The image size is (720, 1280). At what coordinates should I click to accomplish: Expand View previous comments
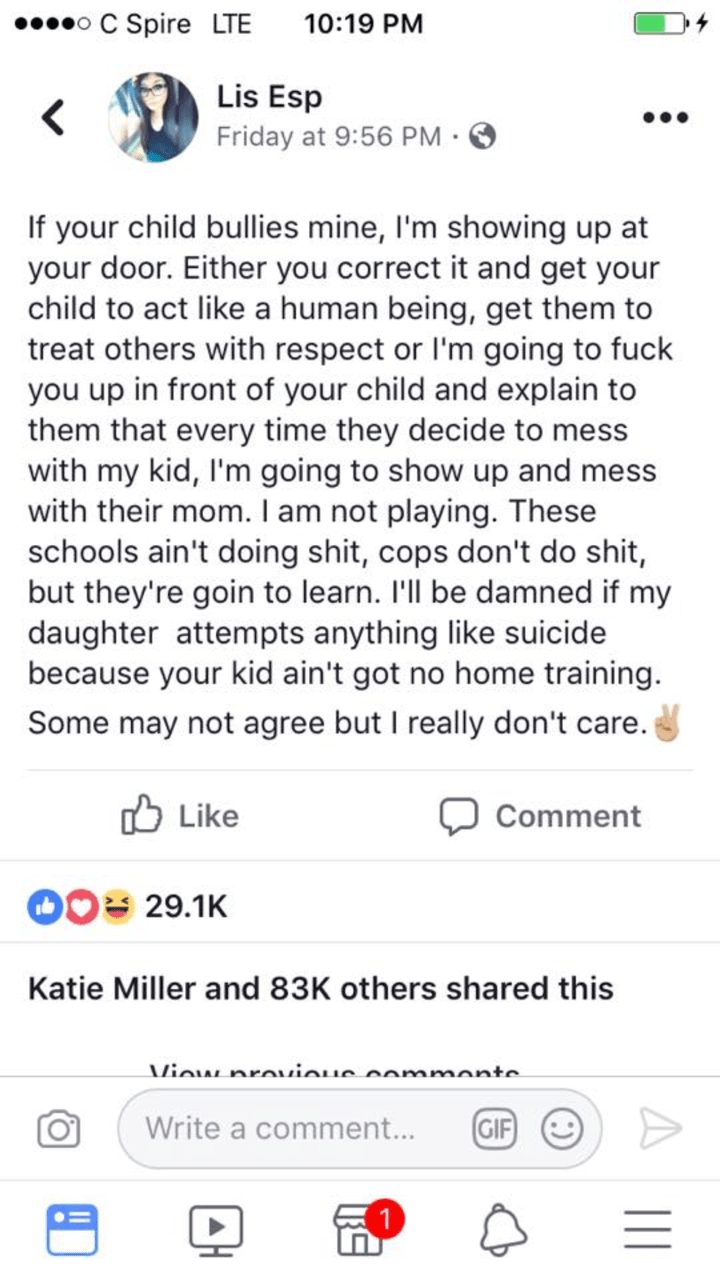coord(334,1068)
